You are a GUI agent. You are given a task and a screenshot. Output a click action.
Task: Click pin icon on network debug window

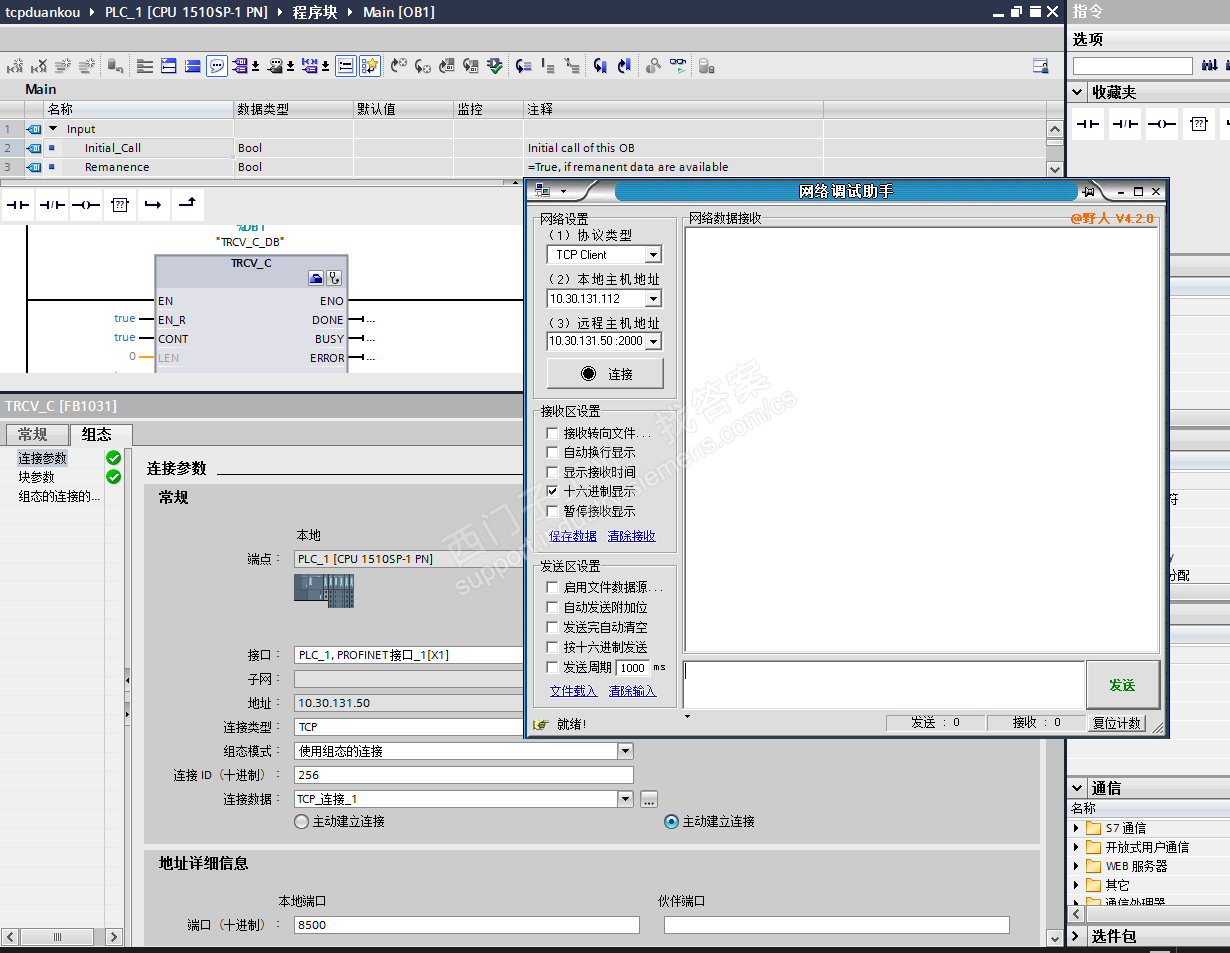[1089, 191]
